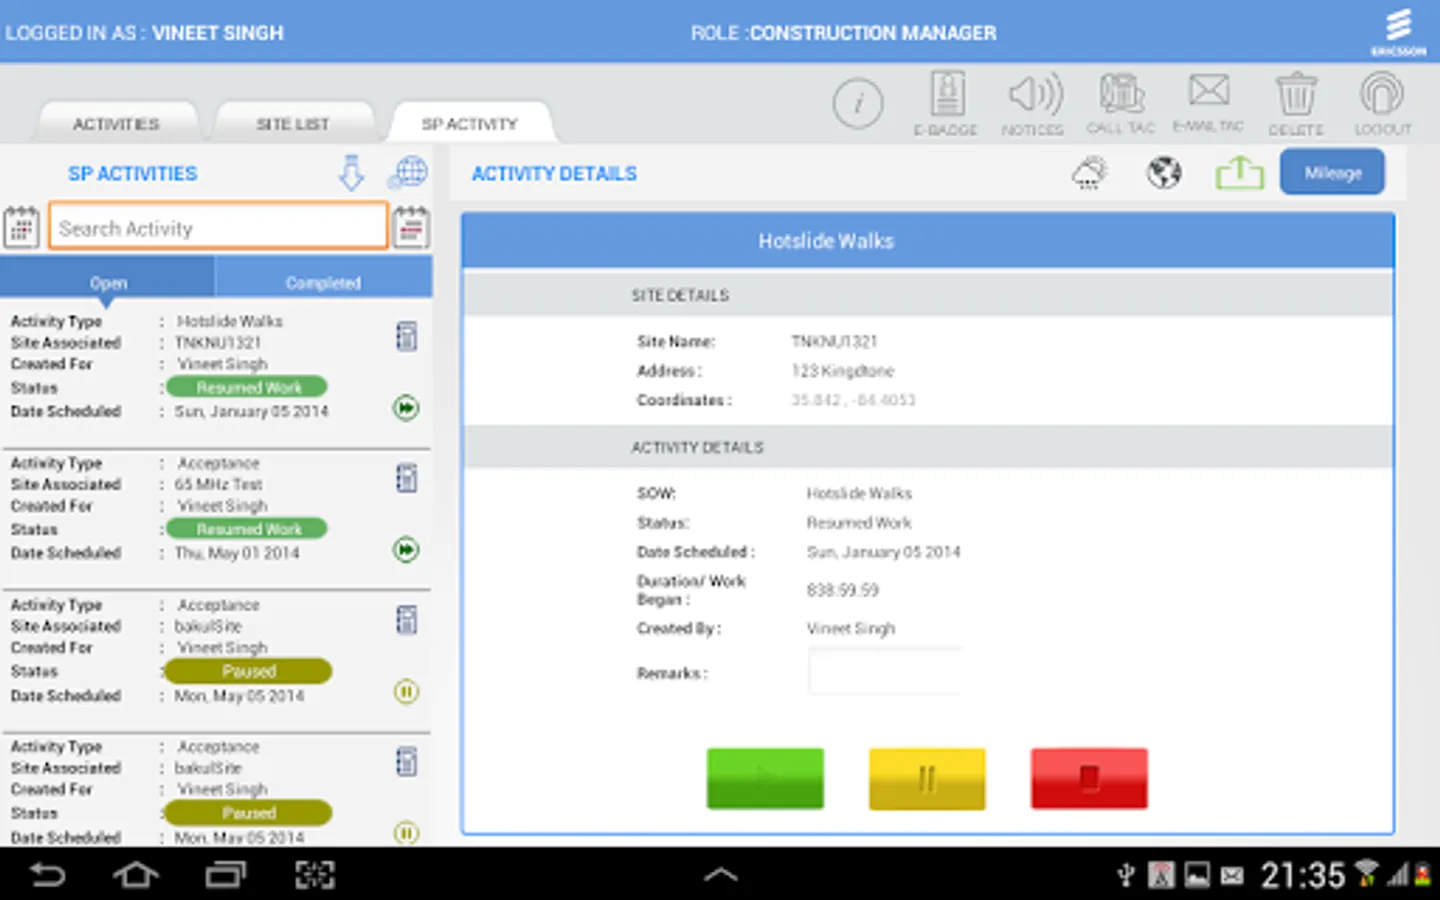Select the SP Activity tab
Viewport: 1440px width, 900px height.
470,124
